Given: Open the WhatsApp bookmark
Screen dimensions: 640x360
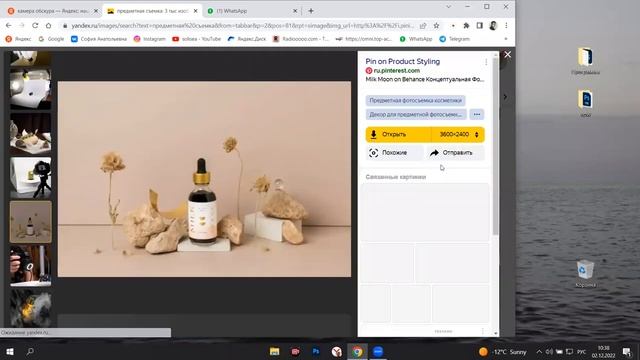Looking at the screenshot, I should [416, 39].
